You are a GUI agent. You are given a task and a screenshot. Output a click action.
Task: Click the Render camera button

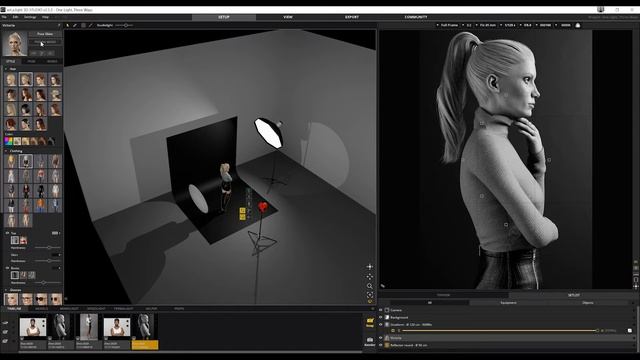[369, 341]
